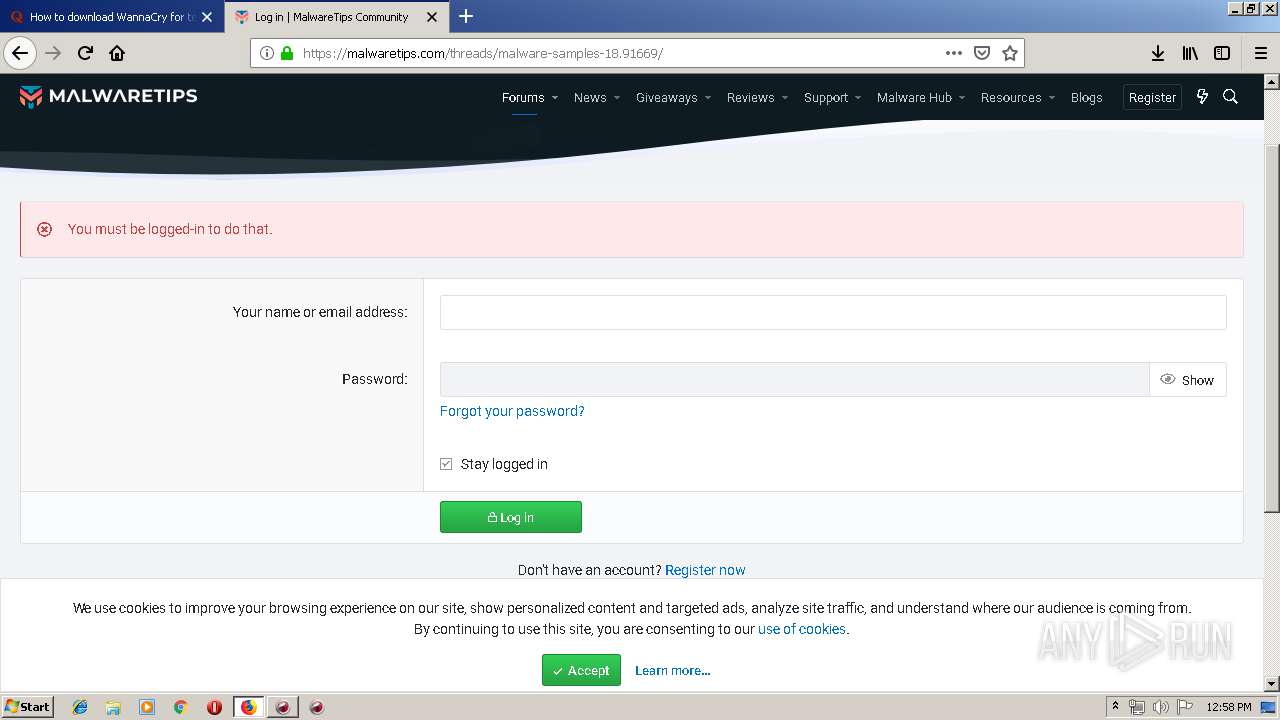Close the Log in MalwareTips tab
Image resolution: width=1280 pixels, height=720 pixels.
coord(432,17)
